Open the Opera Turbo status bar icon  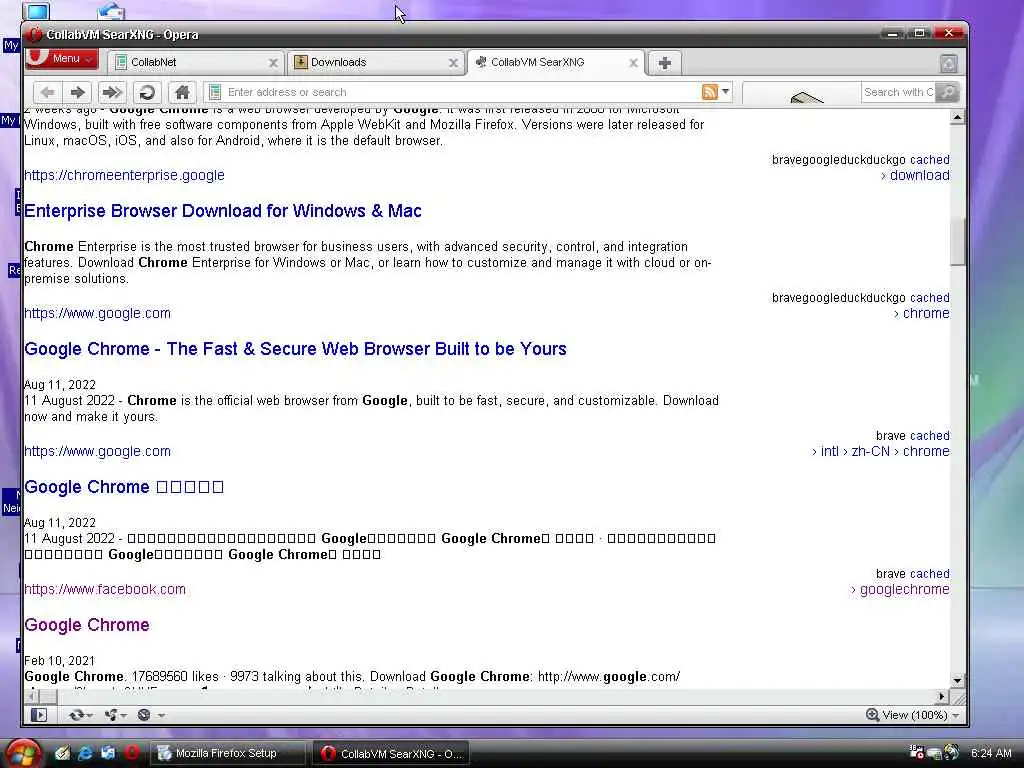click(144, 715)
